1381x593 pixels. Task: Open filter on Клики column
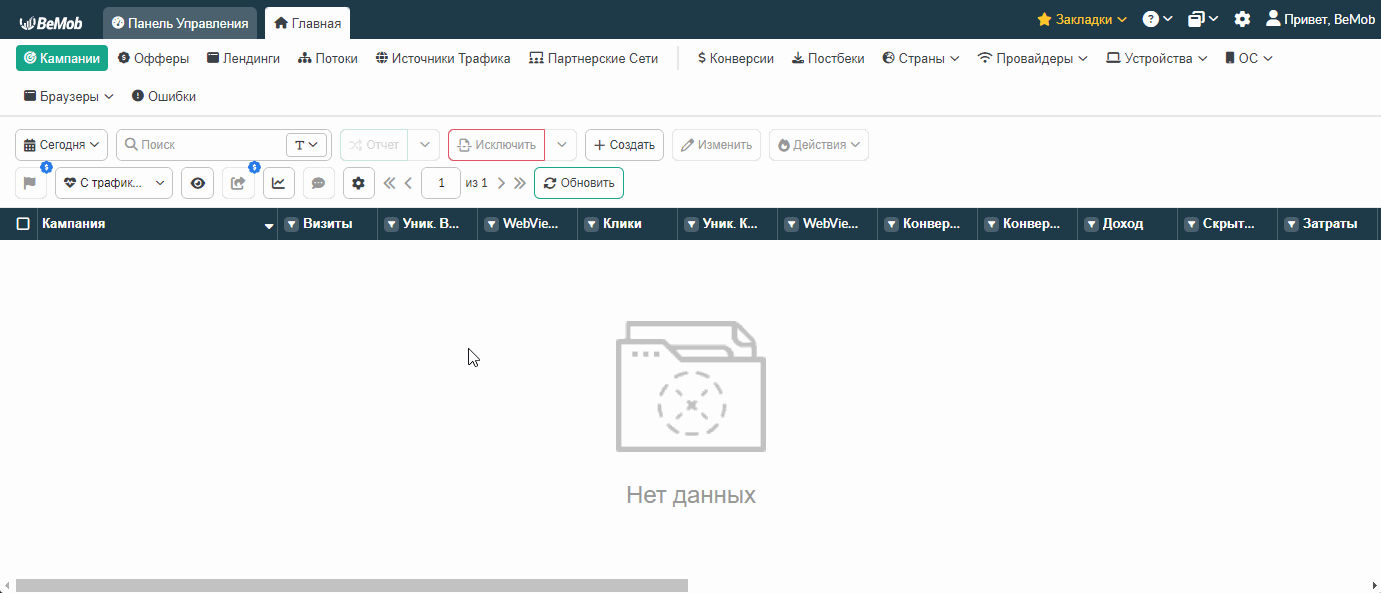click(591, 224)
